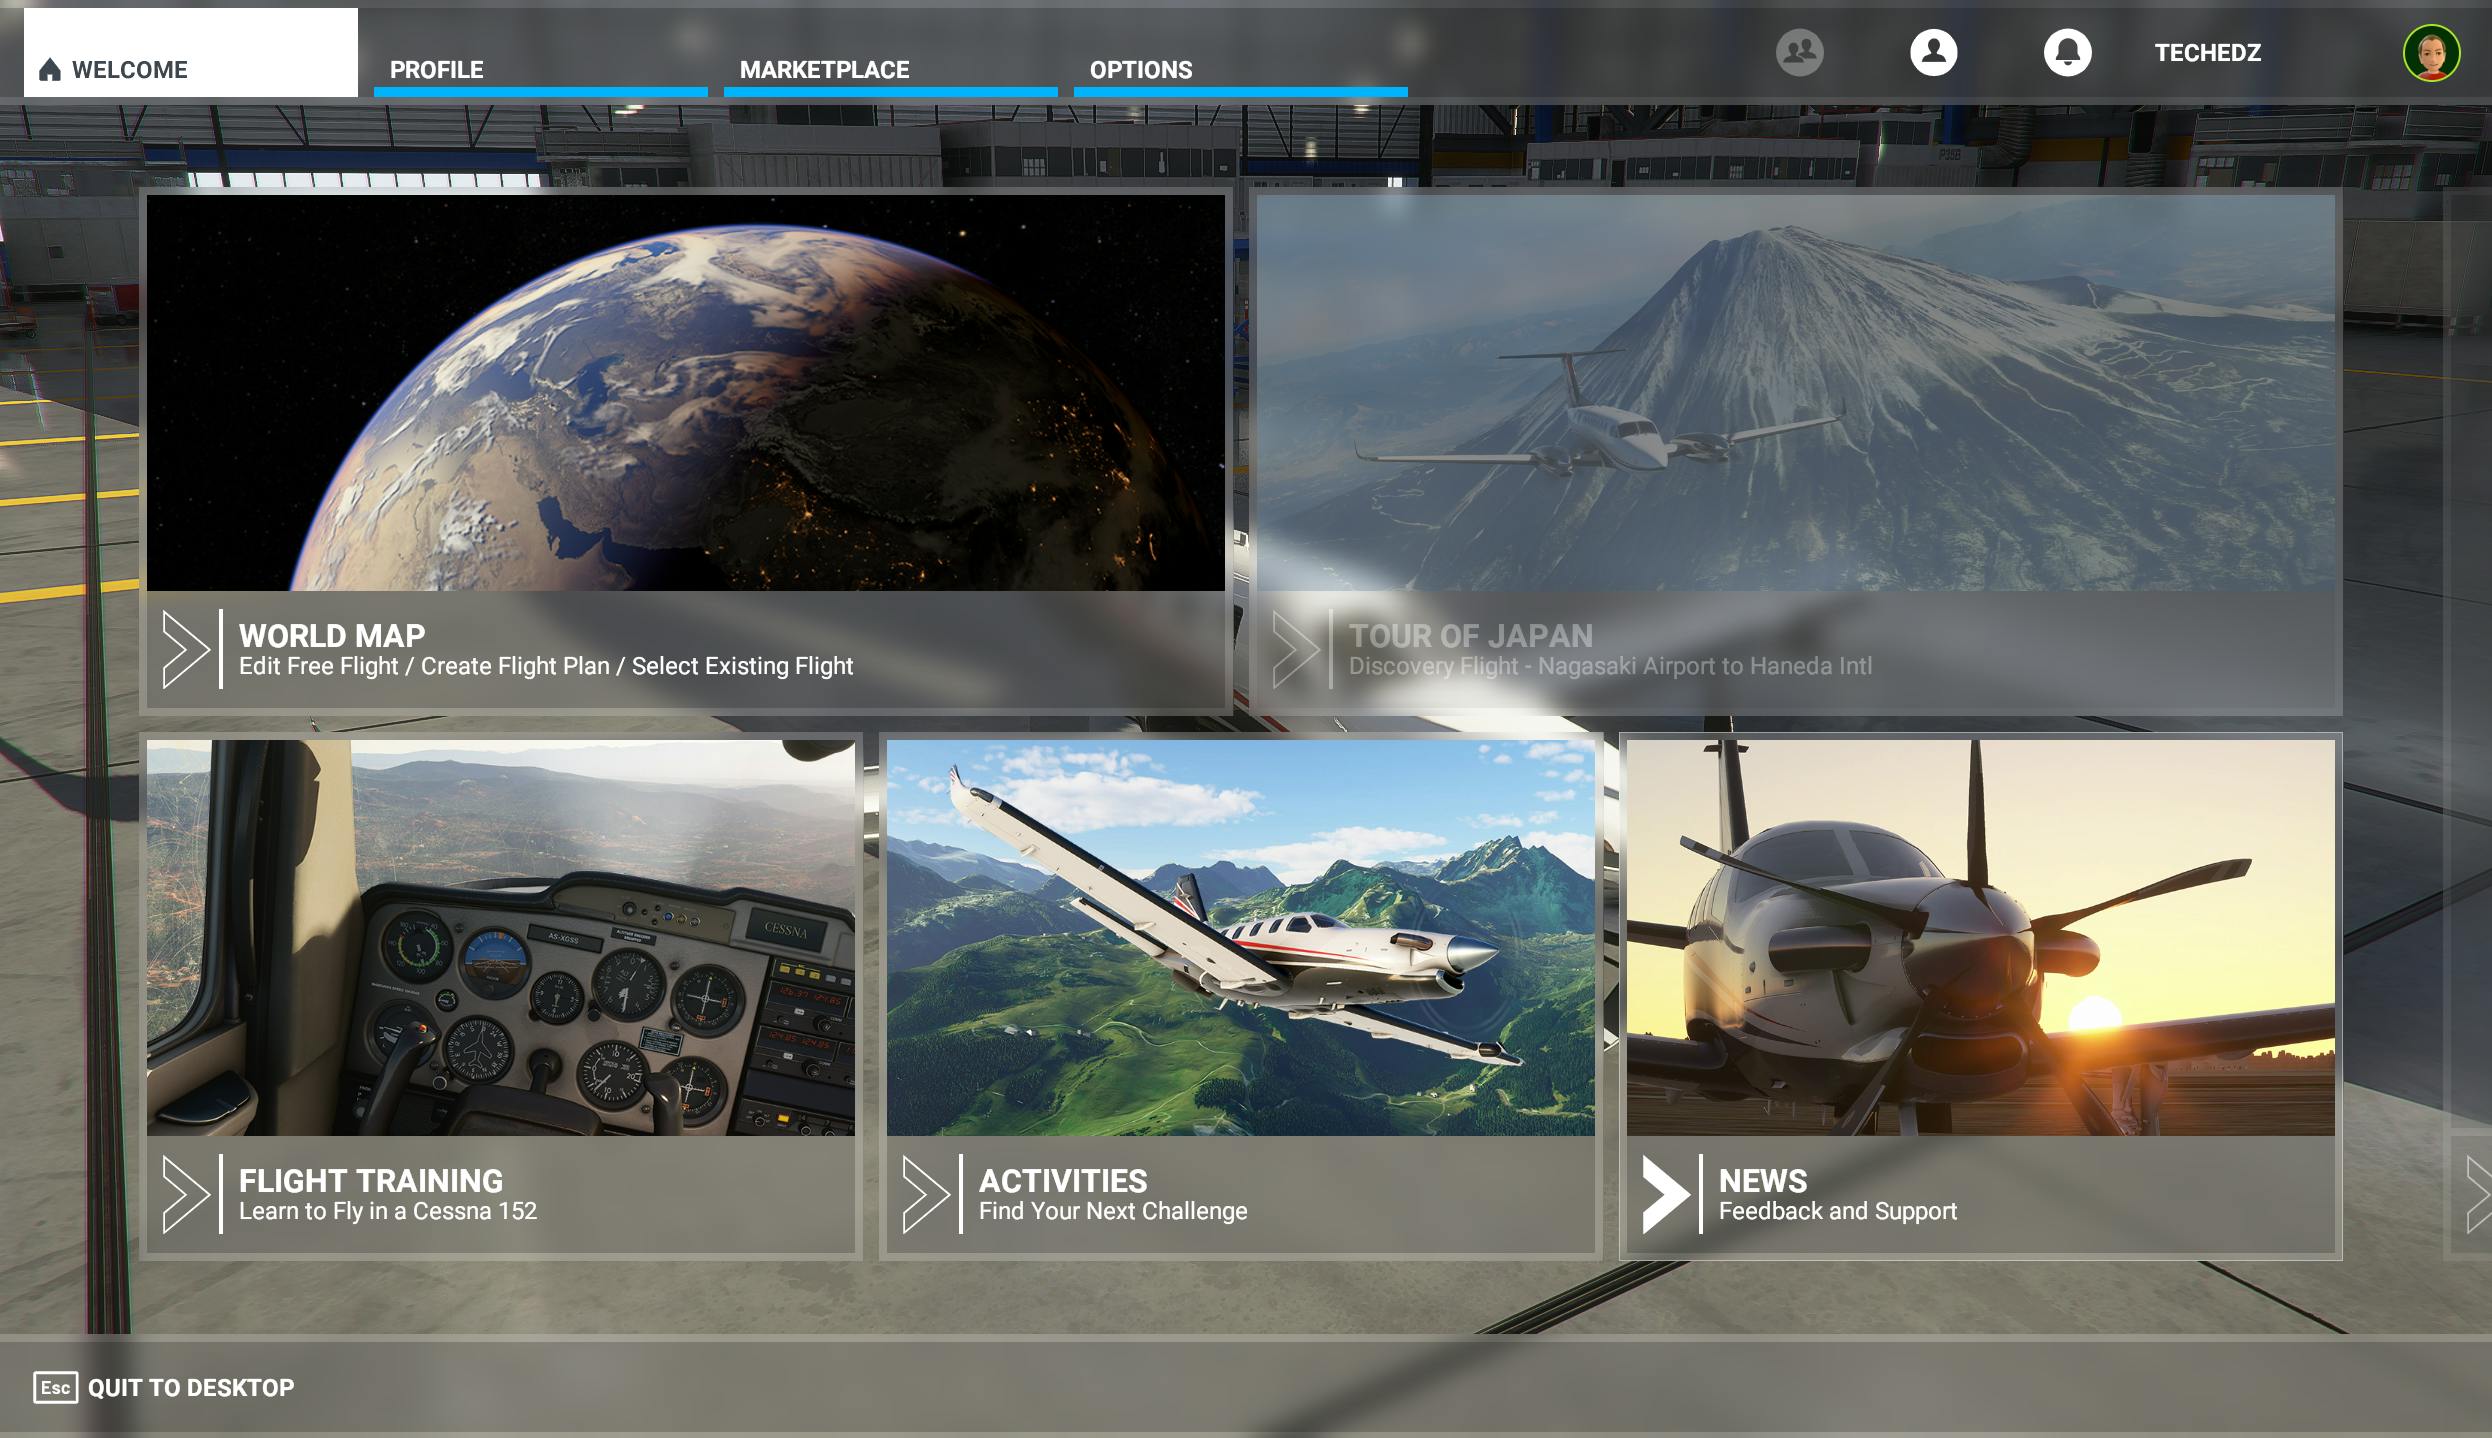The width and height of the screenshot is (2492, 1438).
Task: Click the Earth image on the World Map card
Action: pyautogui.click(x=686, y=395)
